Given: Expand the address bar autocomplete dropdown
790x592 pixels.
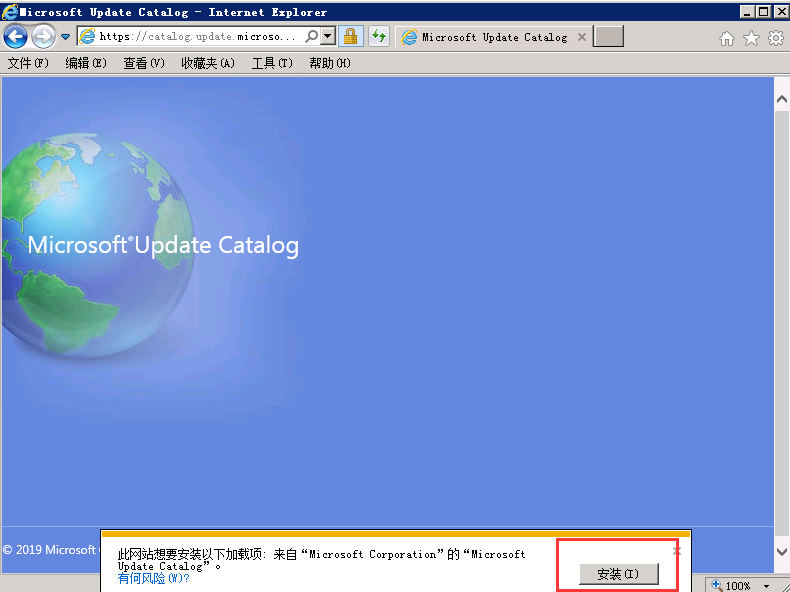Looking at the screenshot, I should point(327,36).
